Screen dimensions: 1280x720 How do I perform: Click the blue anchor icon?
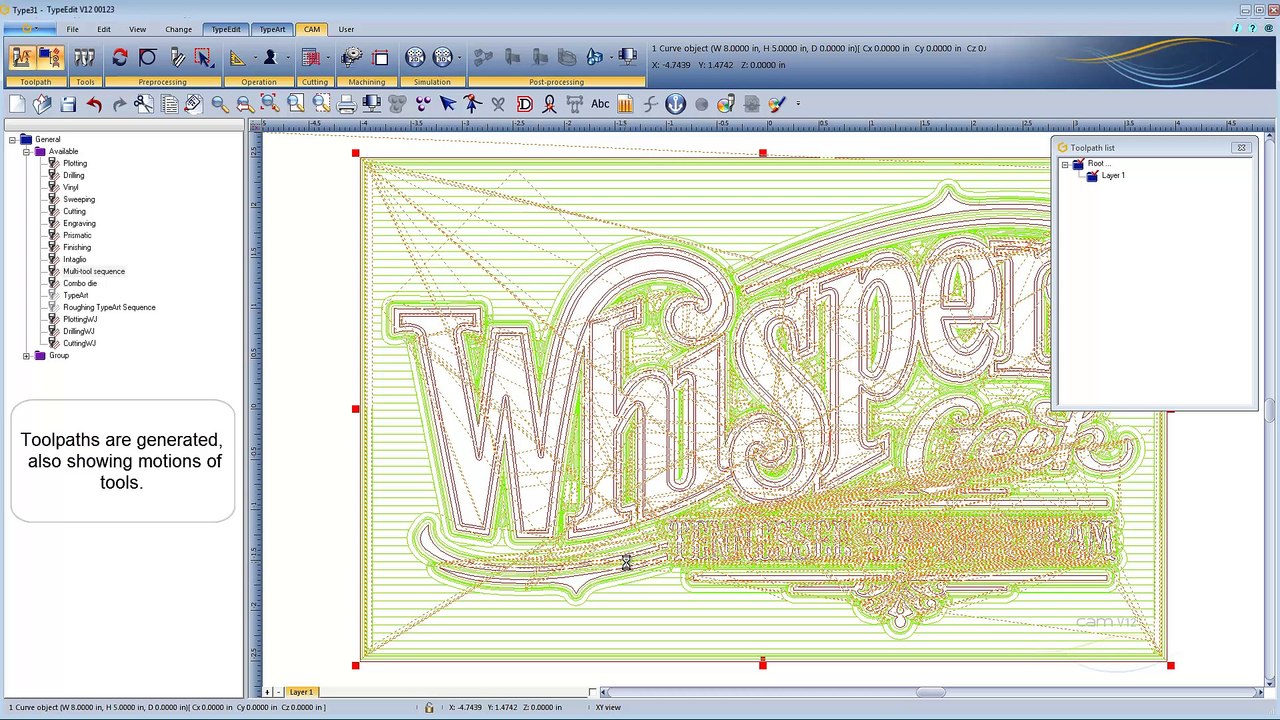pos(676,104)
